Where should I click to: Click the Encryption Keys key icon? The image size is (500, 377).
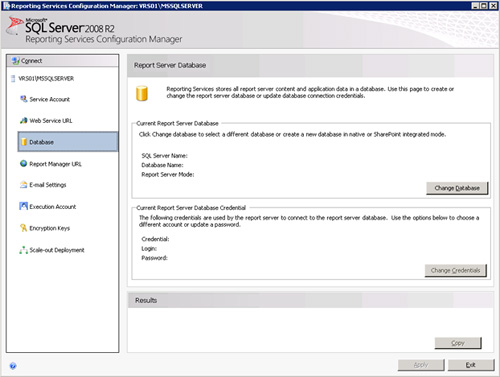[x=23, y=228]
